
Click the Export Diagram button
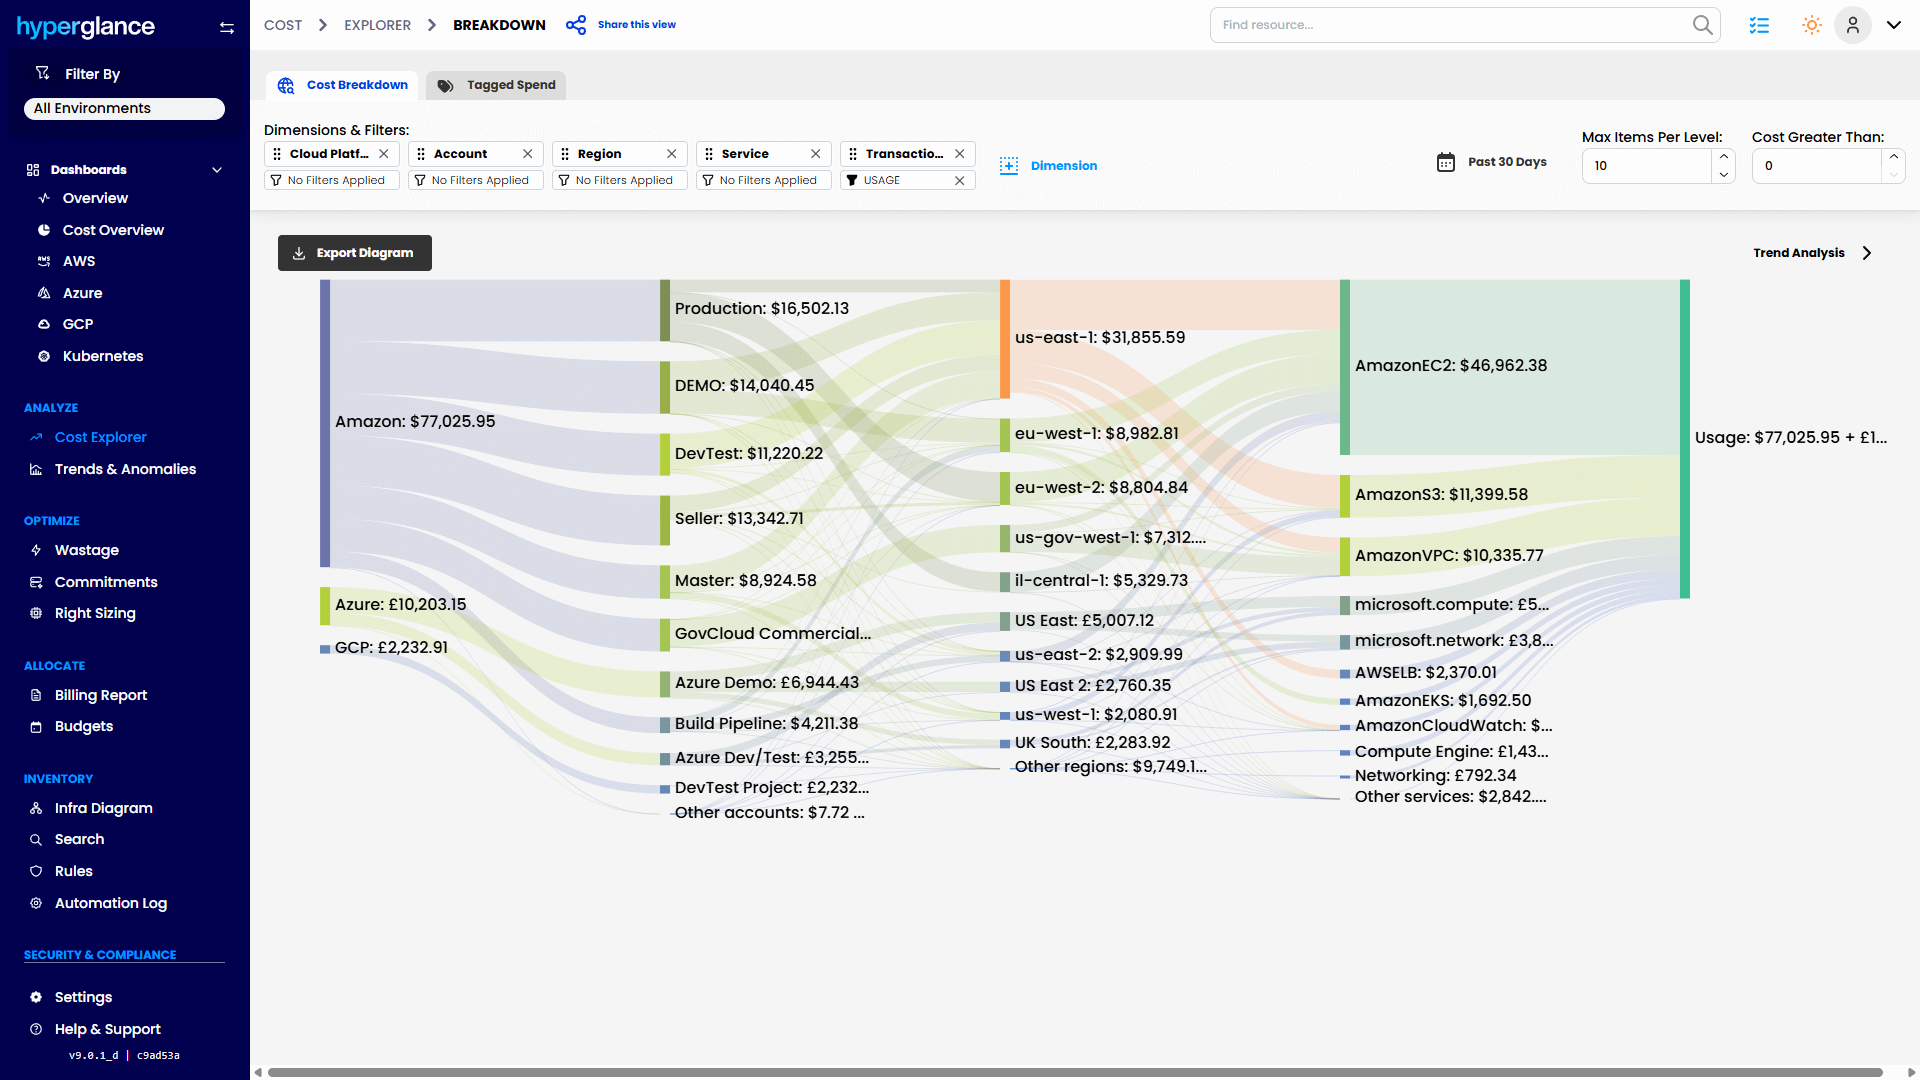(x=354, y=252)
